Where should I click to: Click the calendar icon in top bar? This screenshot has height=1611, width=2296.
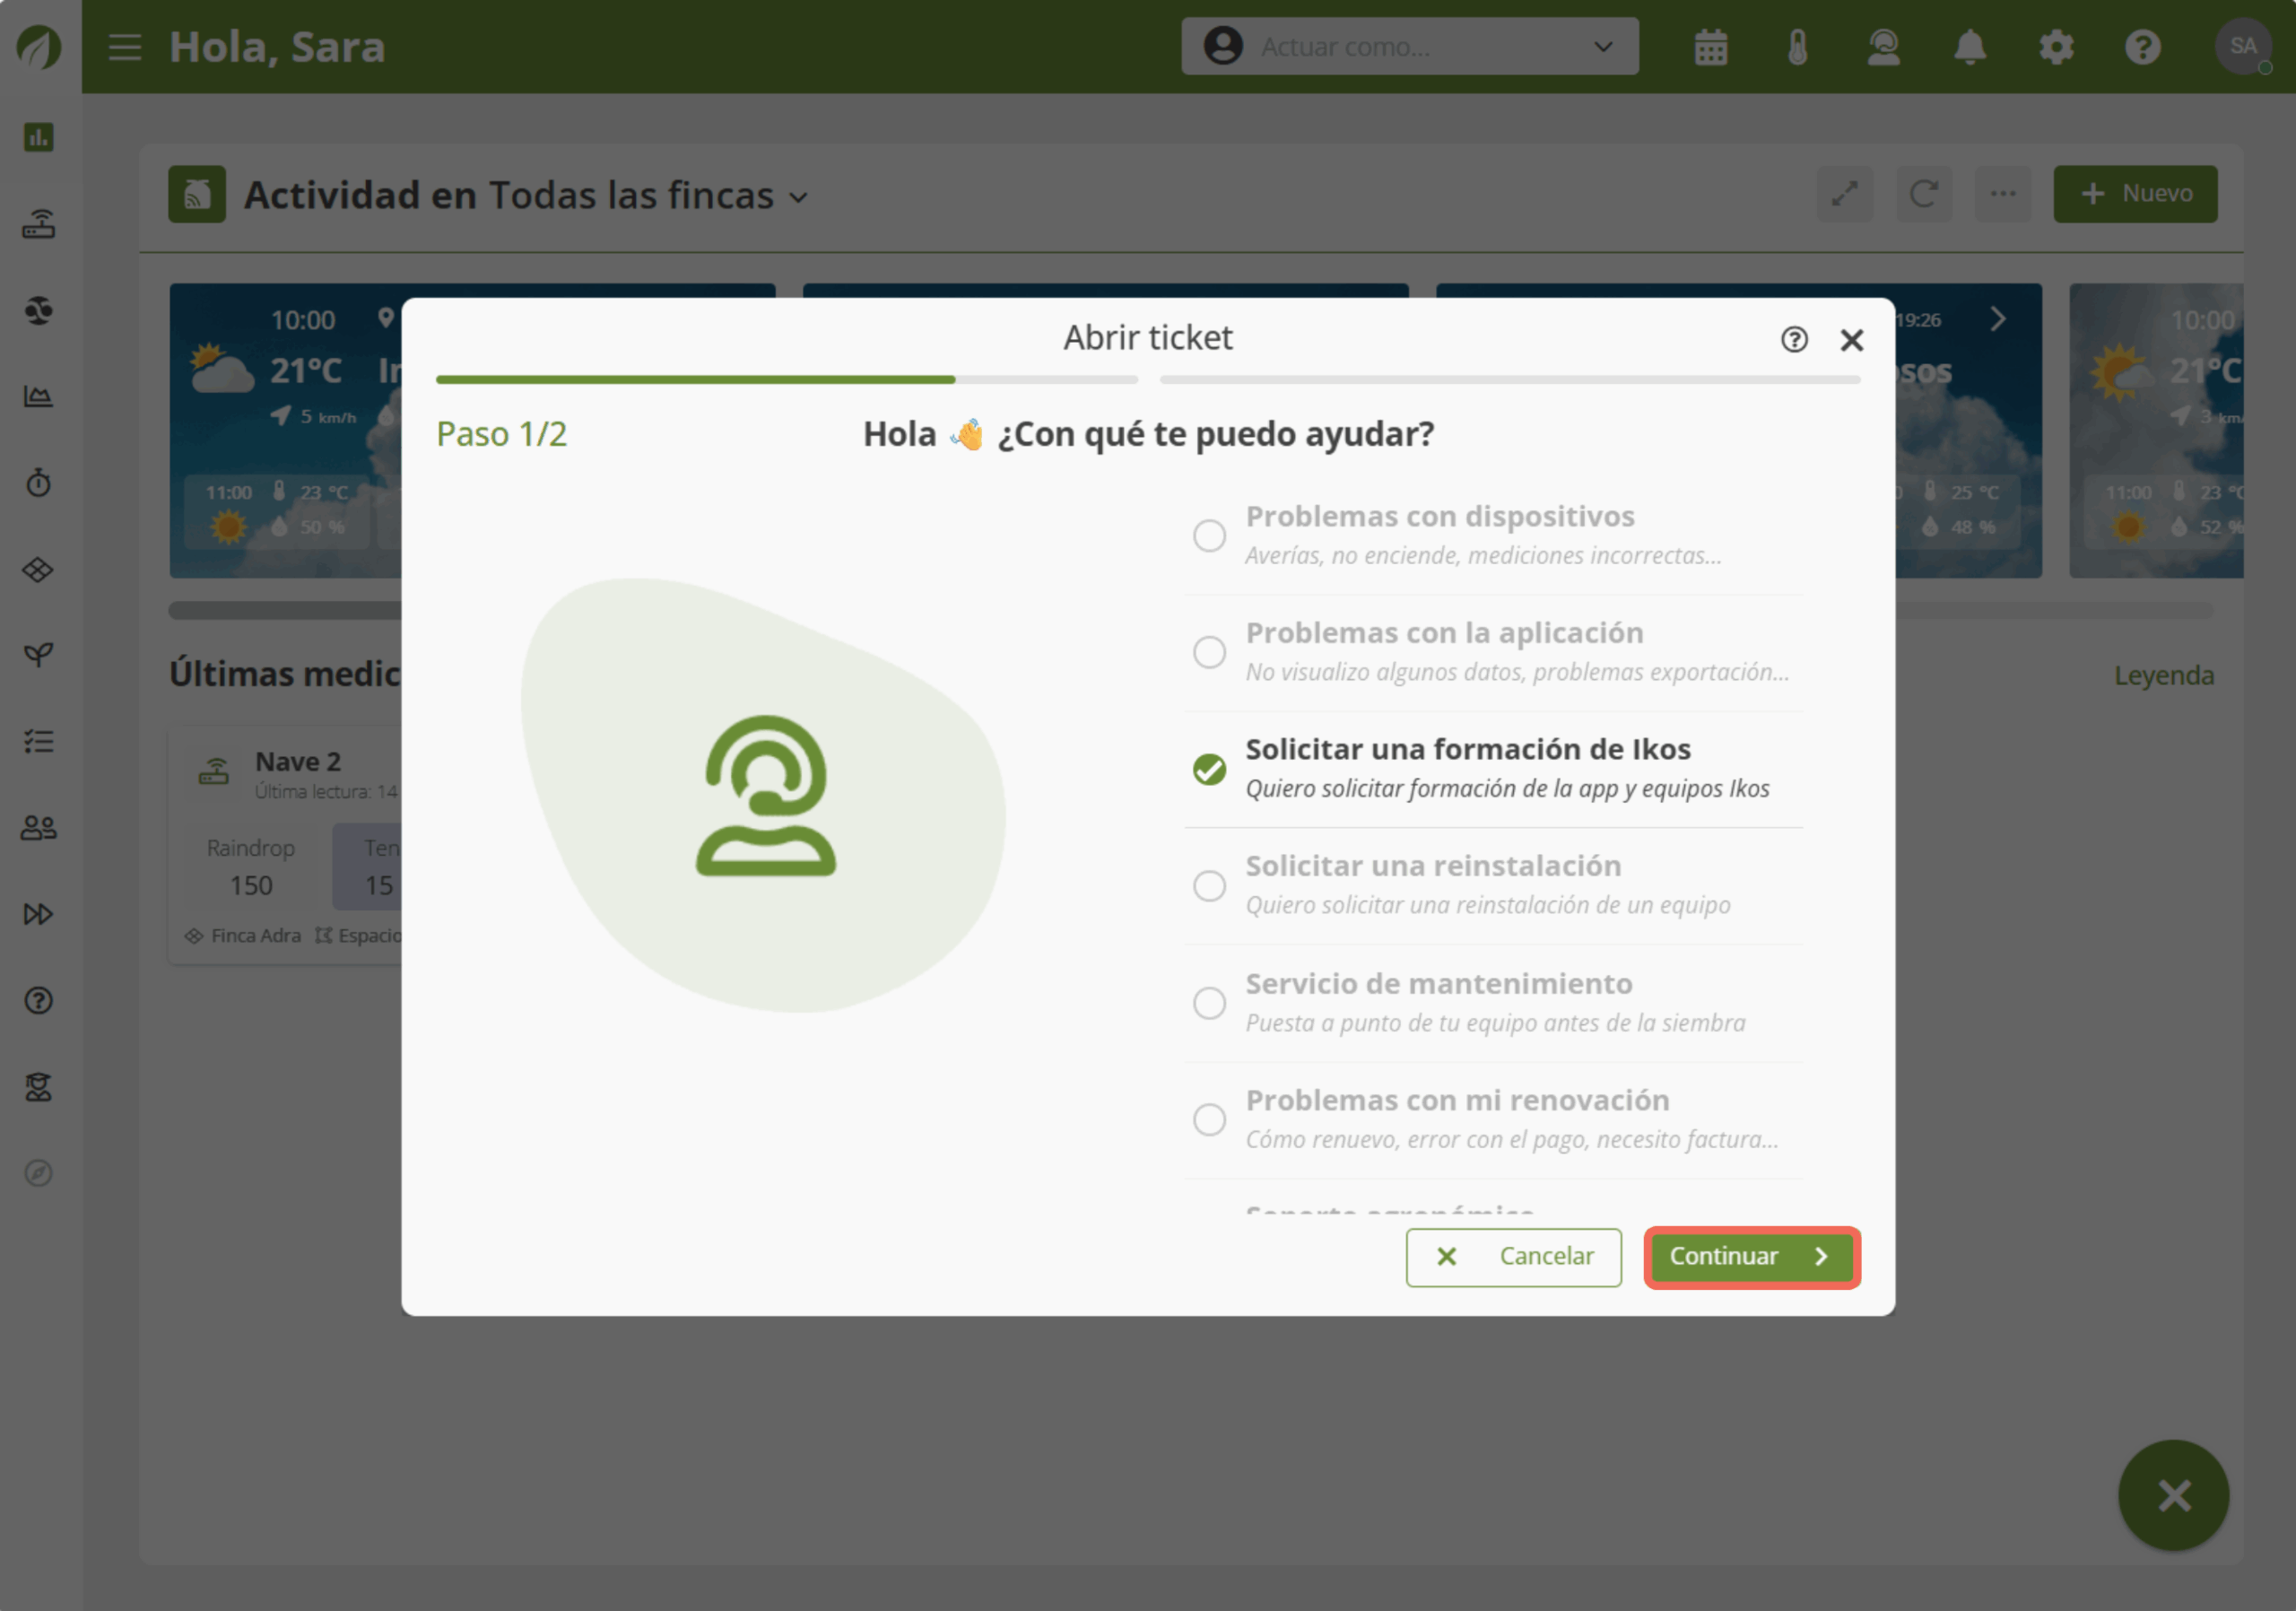(x=1710, y=47)
